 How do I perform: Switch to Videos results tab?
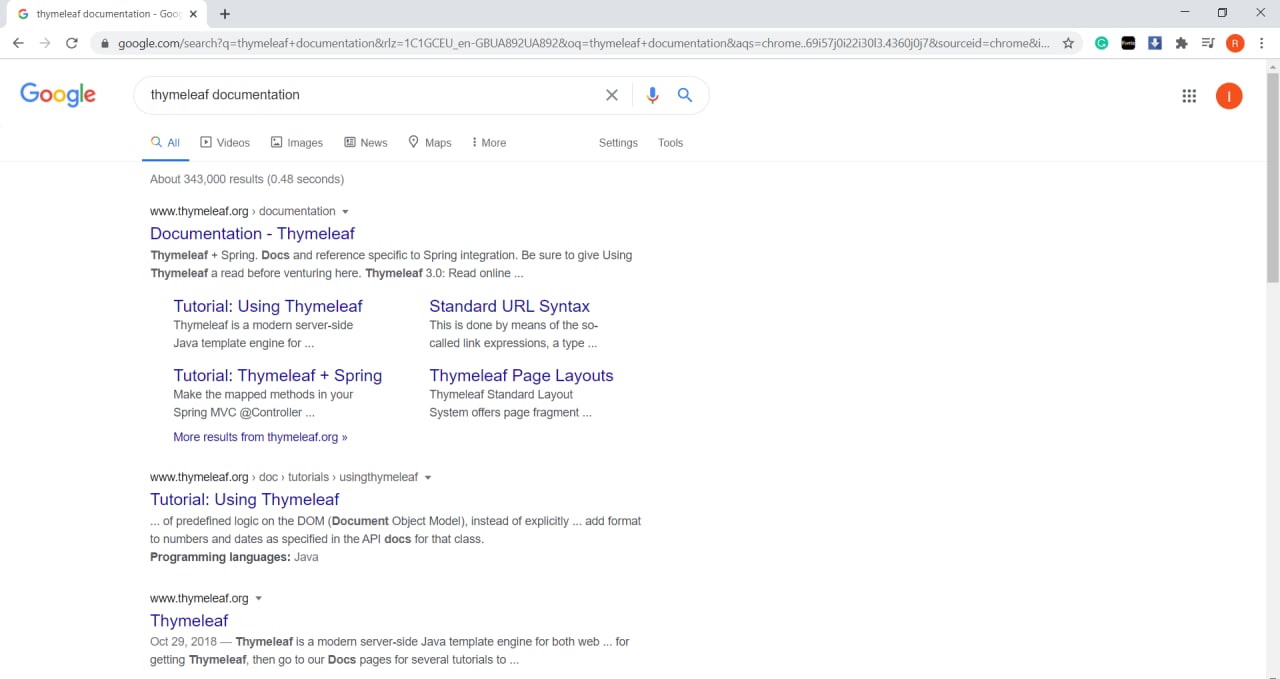click(x=225, y=143)
